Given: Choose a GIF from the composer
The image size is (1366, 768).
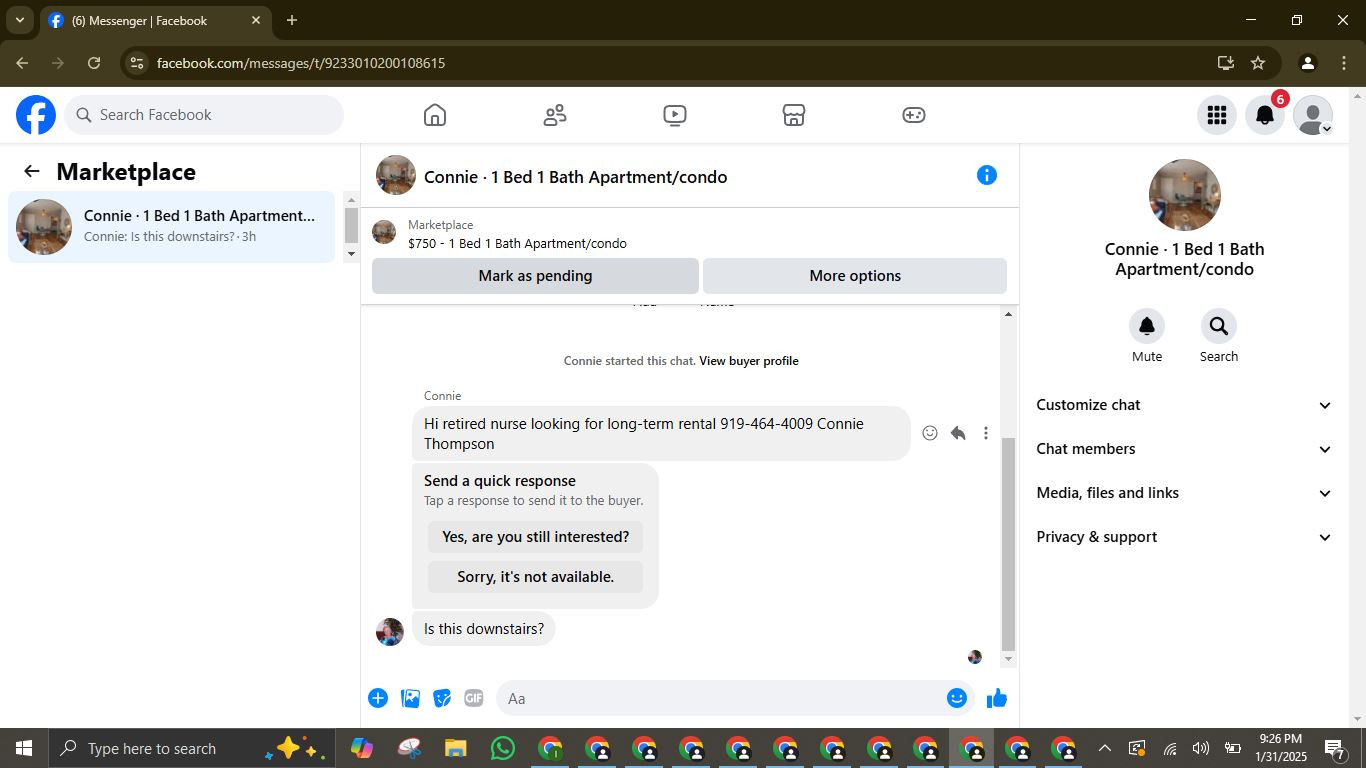Looking at the screenshot, I should (474, 698).
